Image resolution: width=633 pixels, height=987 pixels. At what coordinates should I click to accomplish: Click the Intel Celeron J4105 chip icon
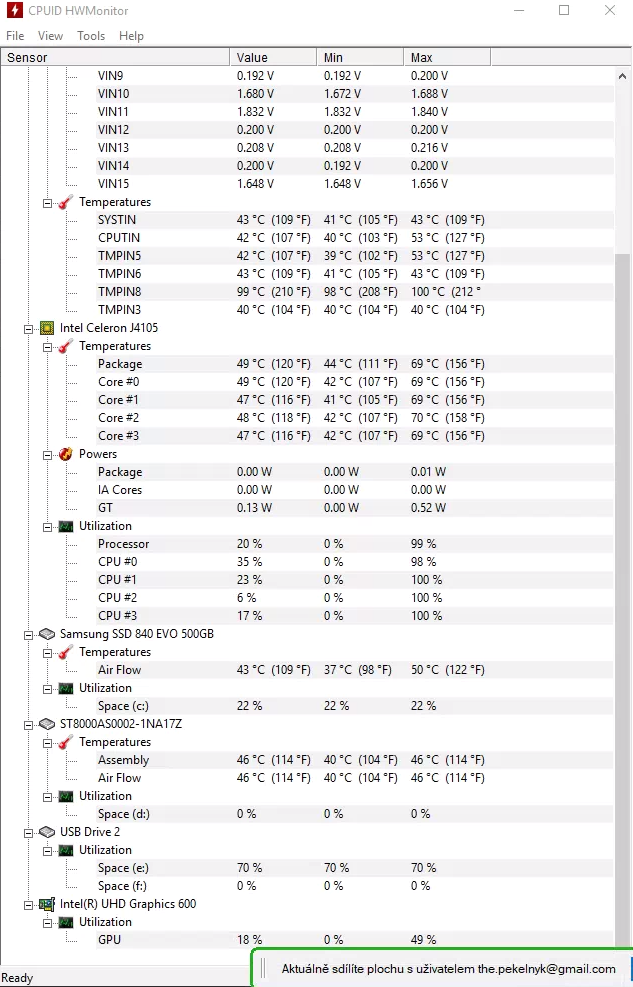coord(47,328)
